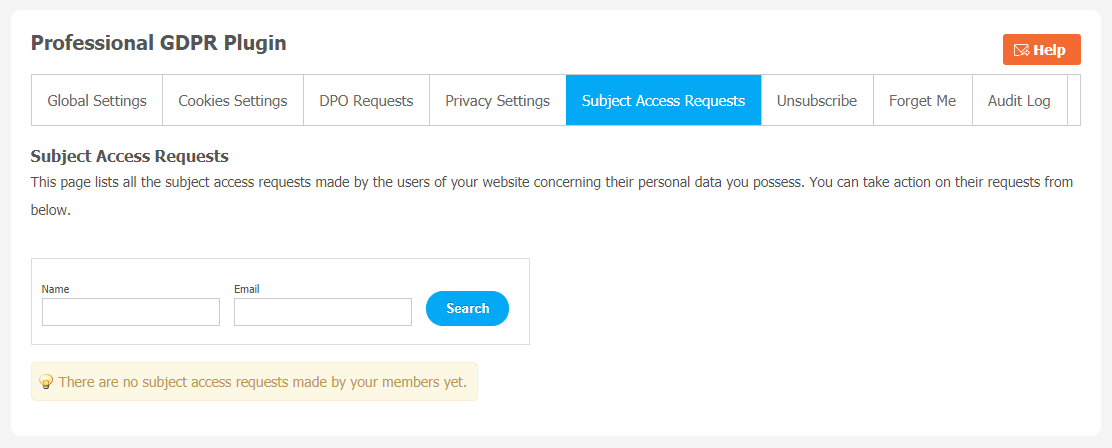Go to the DPO Requests tab
1112x448 pixels.
pyautogui.click(x=366, y=101)
